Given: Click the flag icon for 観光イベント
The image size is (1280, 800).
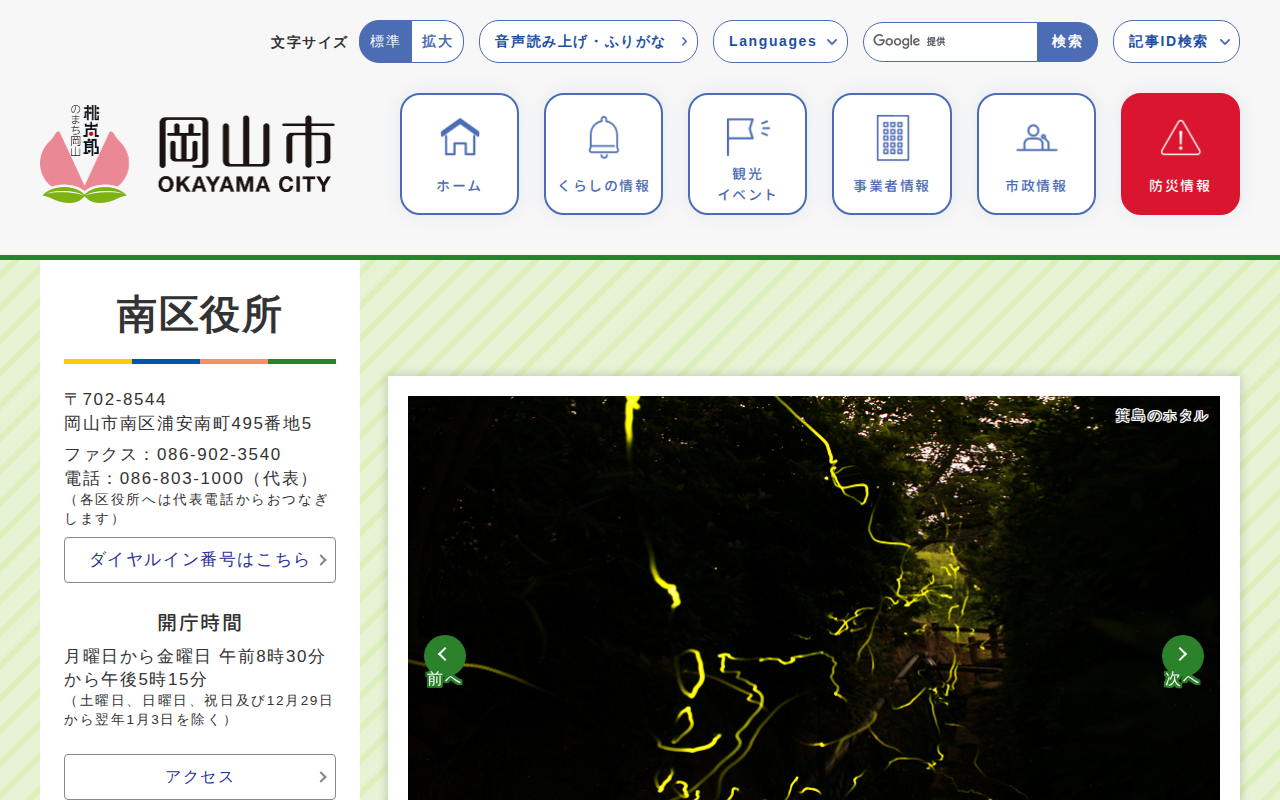Looking at the screenshot, I should pos(748,137).
